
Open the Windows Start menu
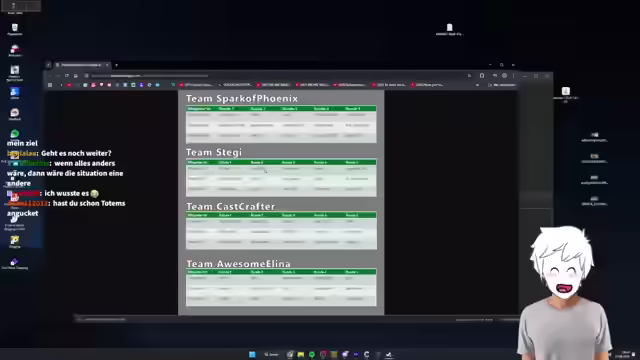pos(252,354)
